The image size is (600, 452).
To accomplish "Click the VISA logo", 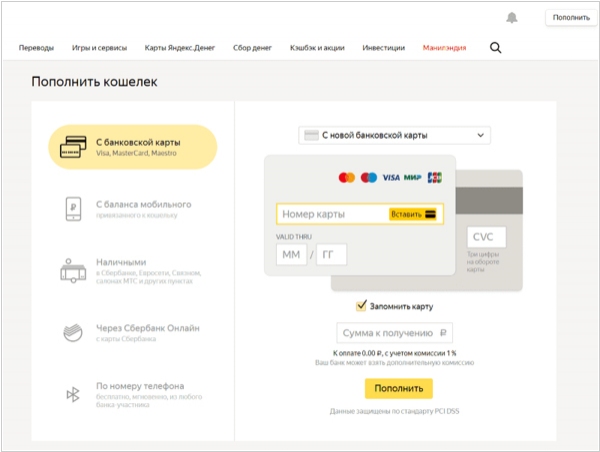I will click(x=391, y=178).
